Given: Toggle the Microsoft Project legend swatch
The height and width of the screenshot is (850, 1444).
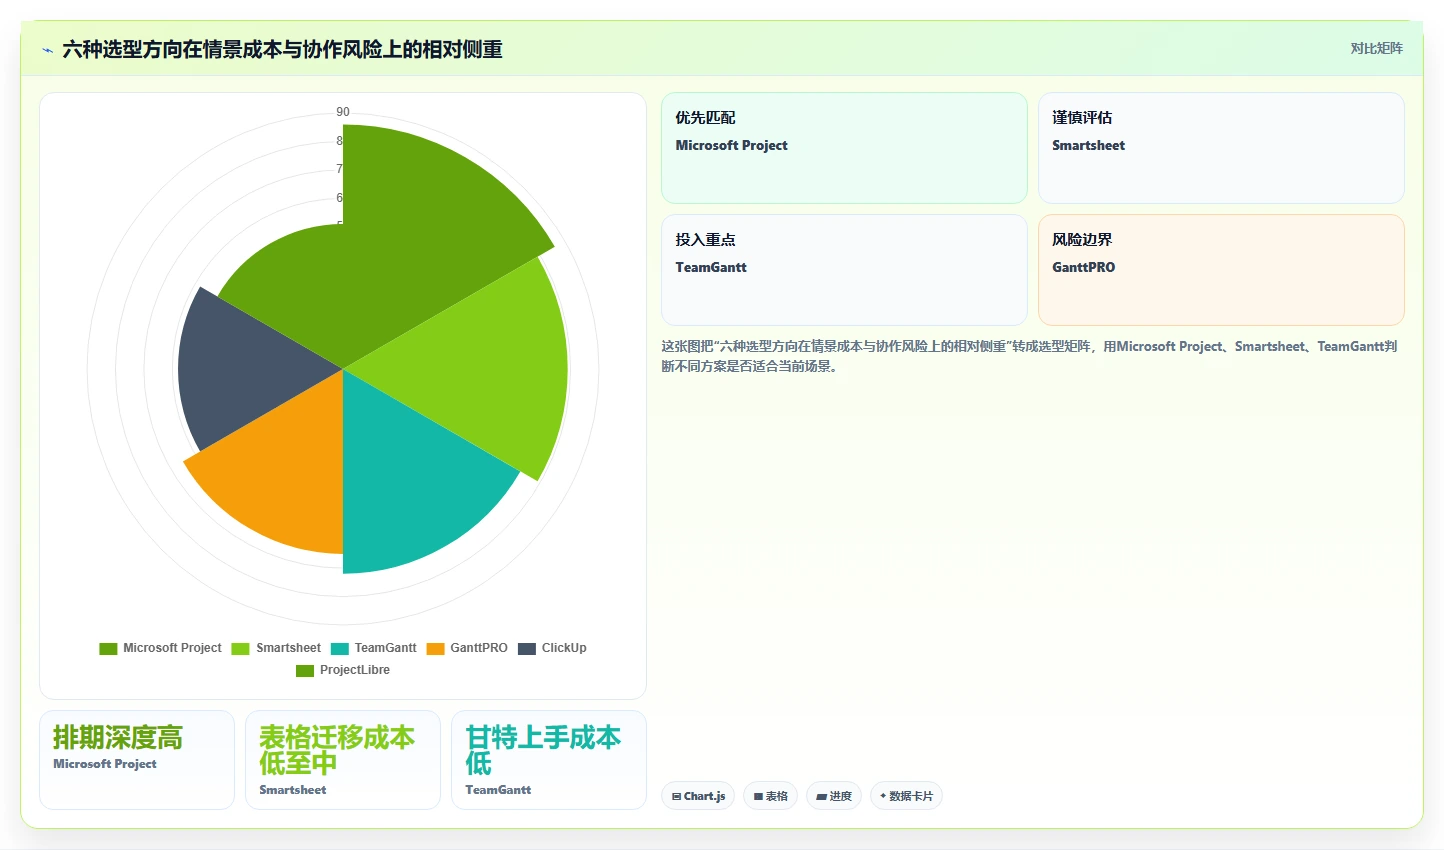Looking at the screenshot, I should [x=108, y=648].
